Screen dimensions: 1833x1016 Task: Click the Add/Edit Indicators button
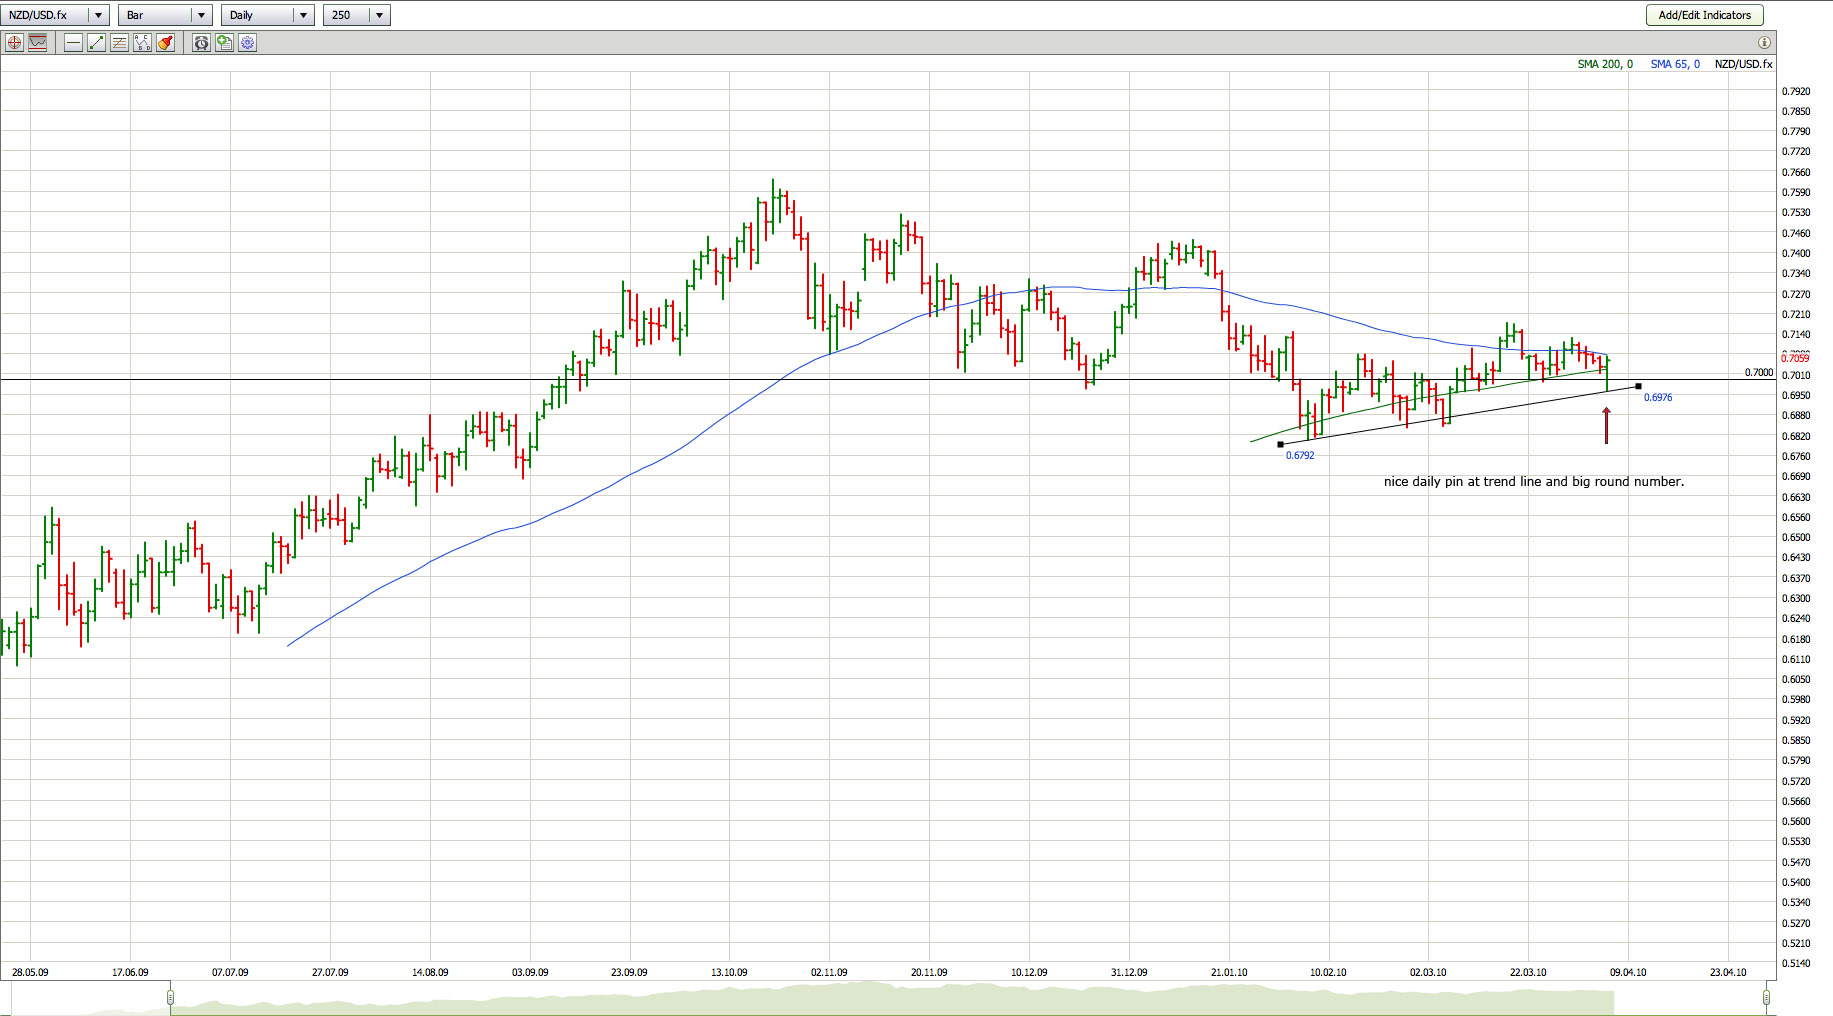pyautogui.click(x=1704, y=15)
